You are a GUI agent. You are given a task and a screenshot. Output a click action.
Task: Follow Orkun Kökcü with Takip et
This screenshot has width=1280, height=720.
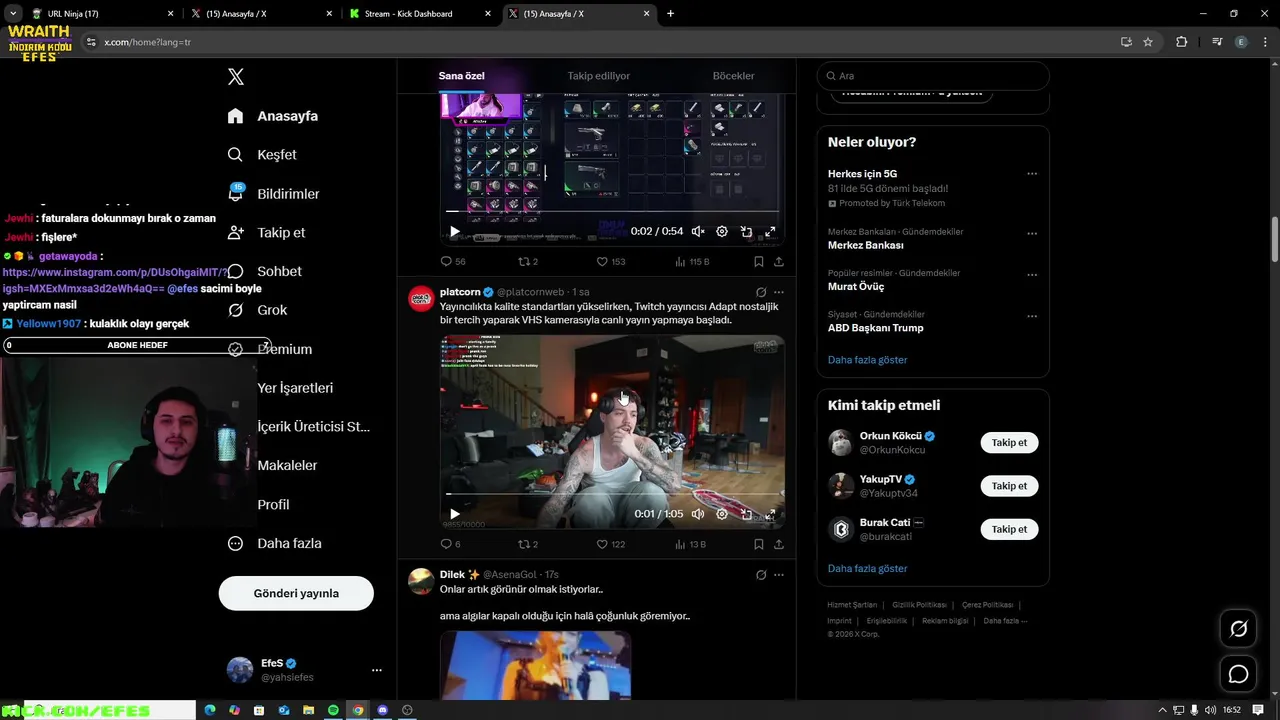[x=1009, y=443]
